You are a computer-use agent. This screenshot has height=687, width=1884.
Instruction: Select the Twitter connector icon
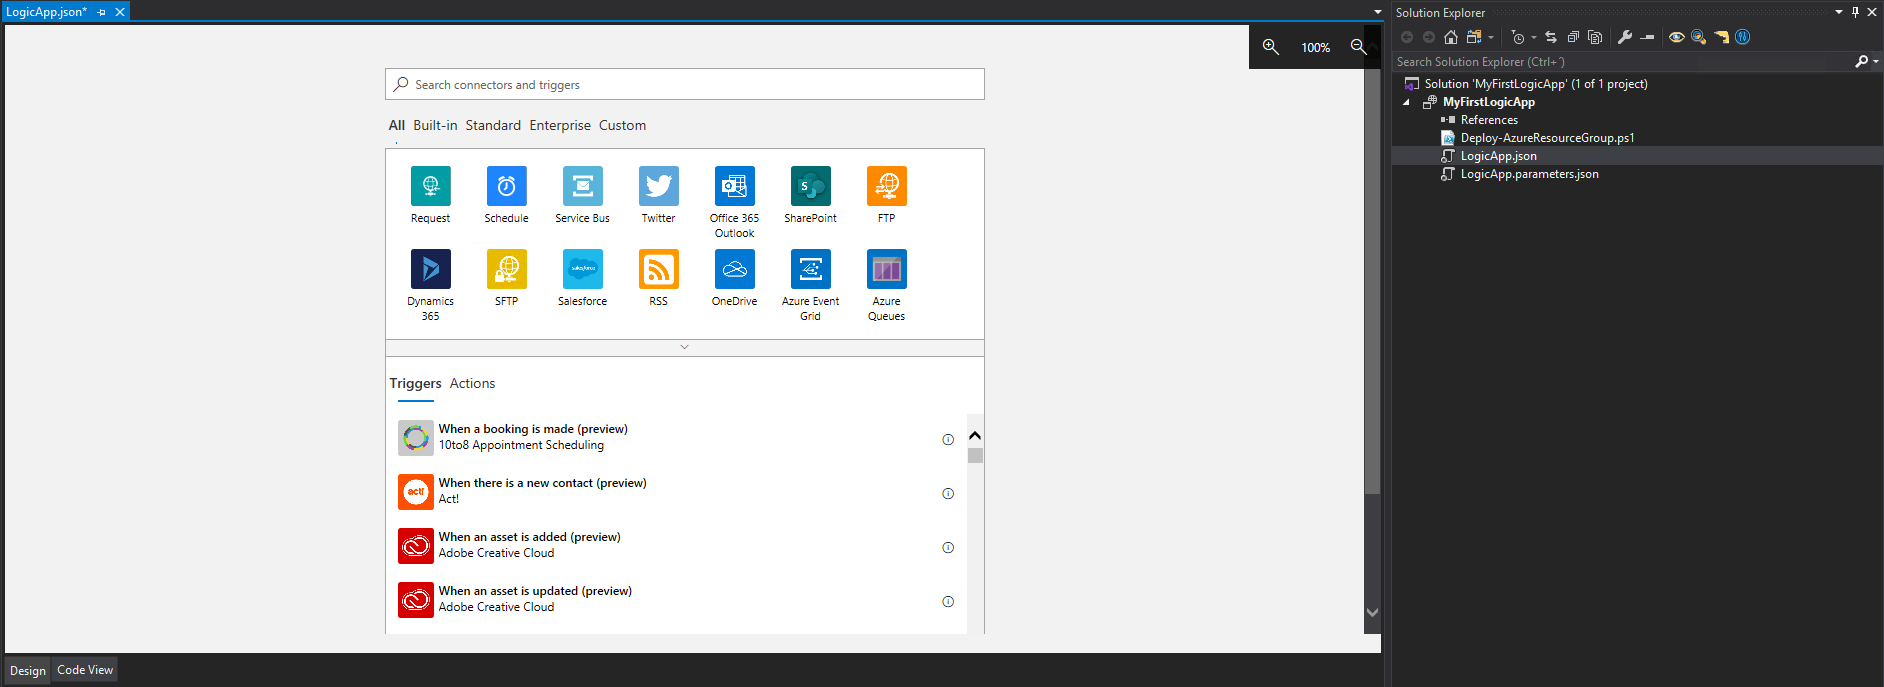tap(658, 187)
